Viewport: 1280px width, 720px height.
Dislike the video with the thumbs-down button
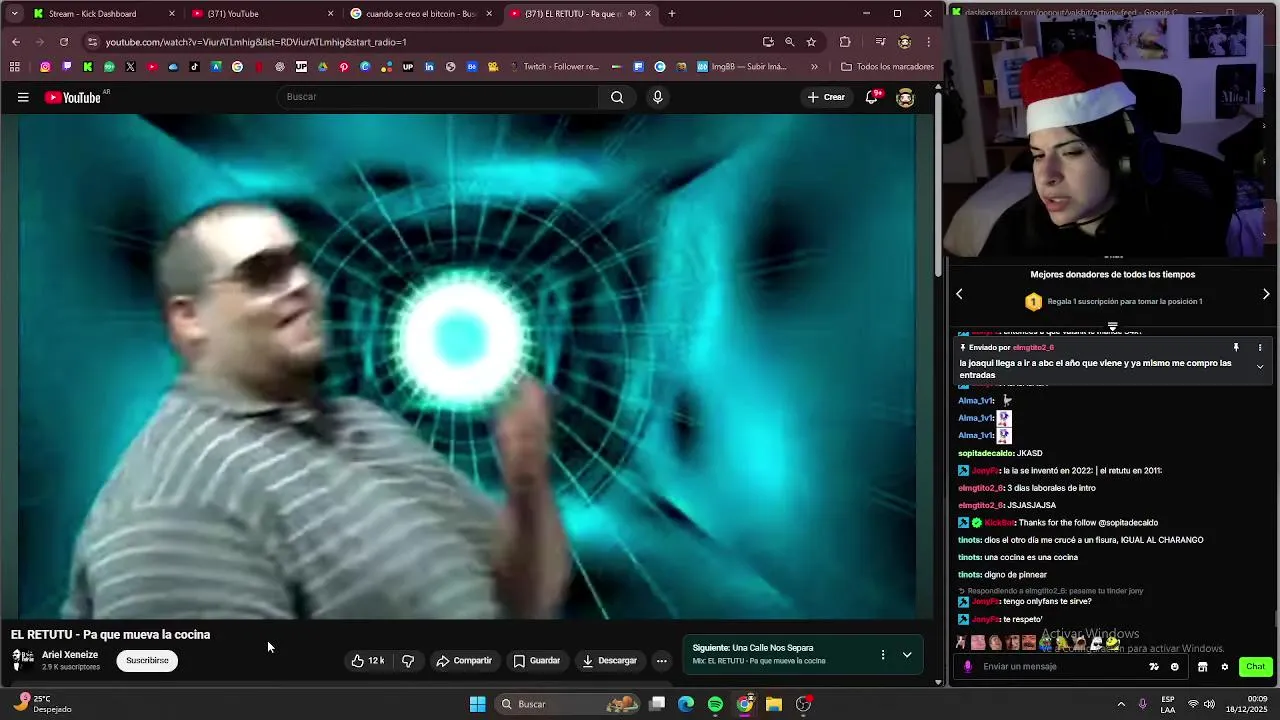408,660
